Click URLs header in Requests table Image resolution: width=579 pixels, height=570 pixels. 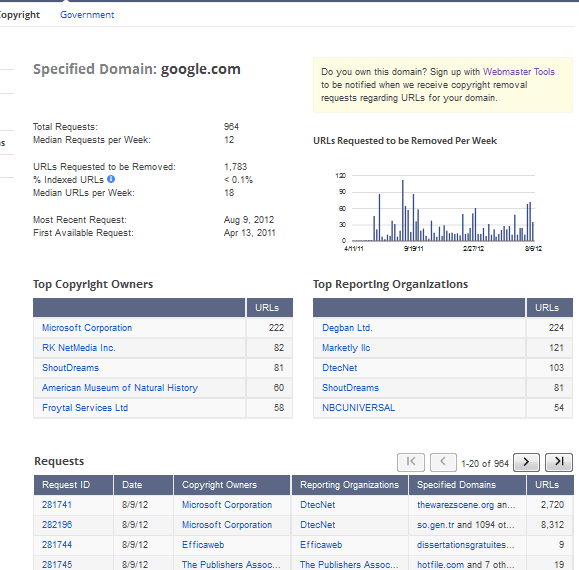point(550,485)
